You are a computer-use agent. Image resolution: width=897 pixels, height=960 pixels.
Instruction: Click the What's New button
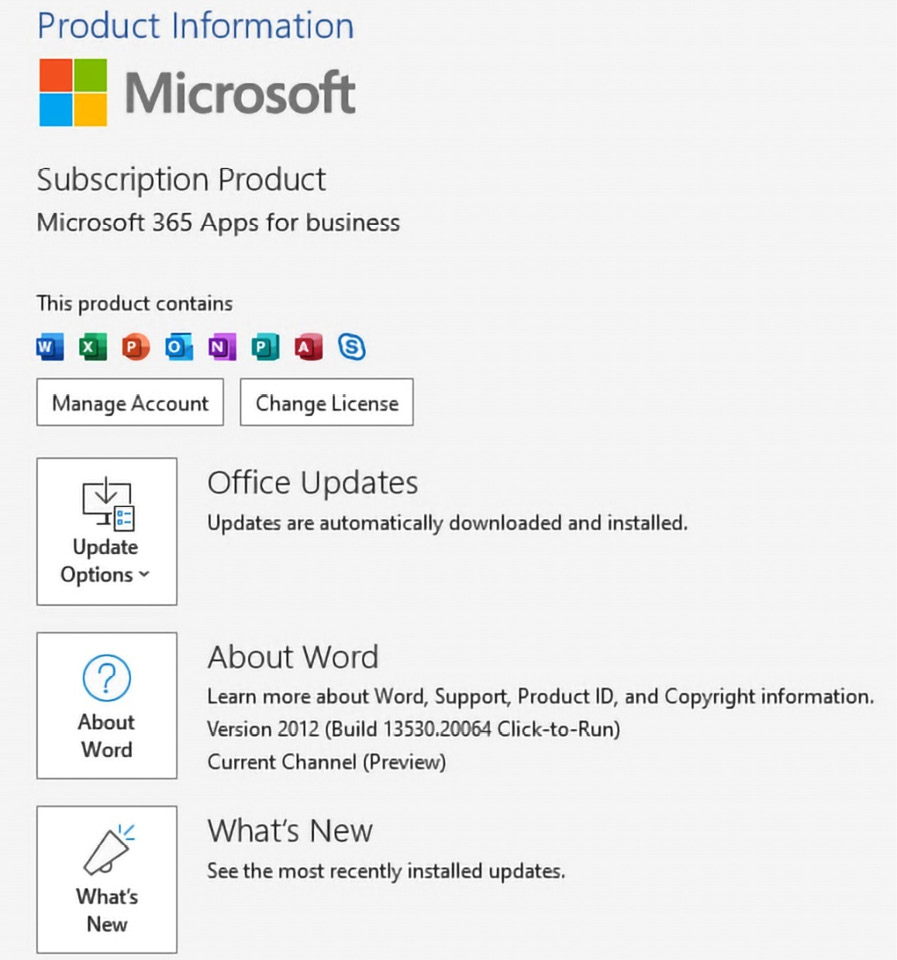click(107, 879)
